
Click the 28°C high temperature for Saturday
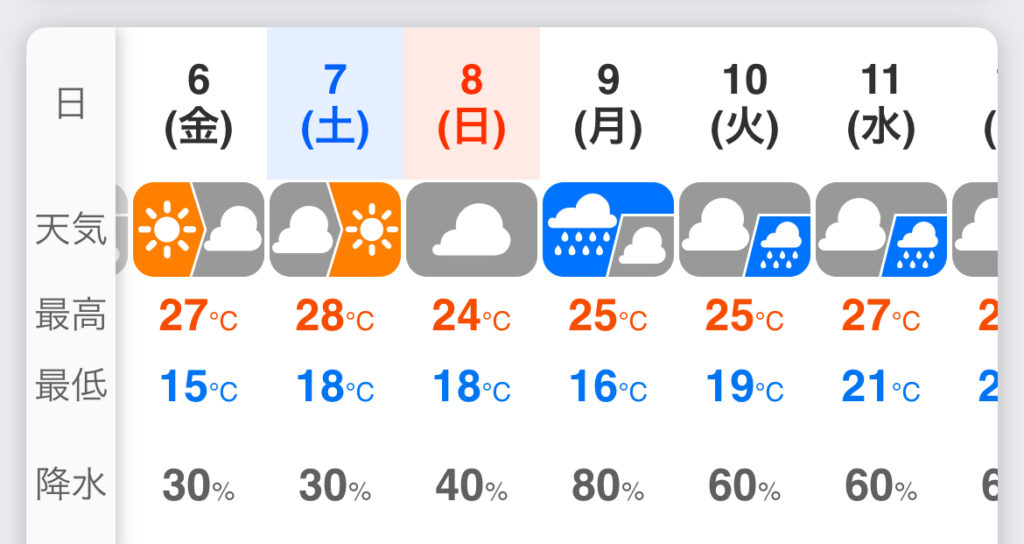335,316
